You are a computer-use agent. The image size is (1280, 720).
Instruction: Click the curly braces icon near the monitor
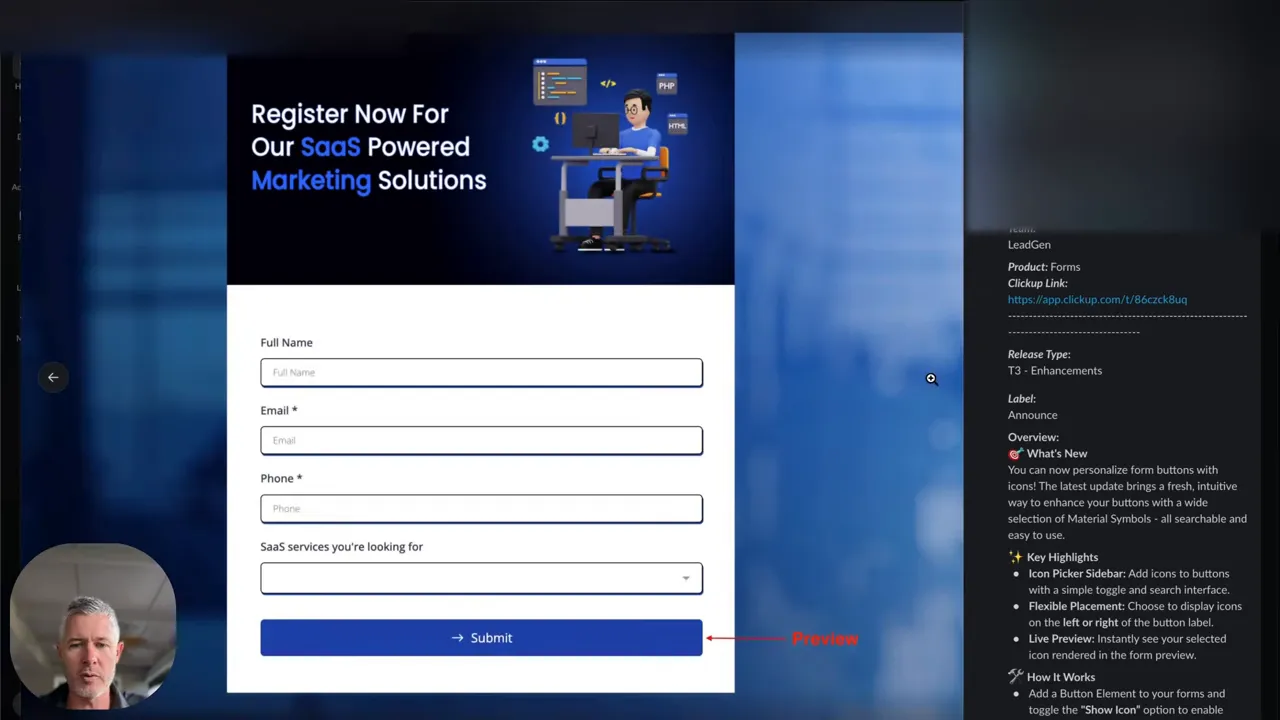560,118
